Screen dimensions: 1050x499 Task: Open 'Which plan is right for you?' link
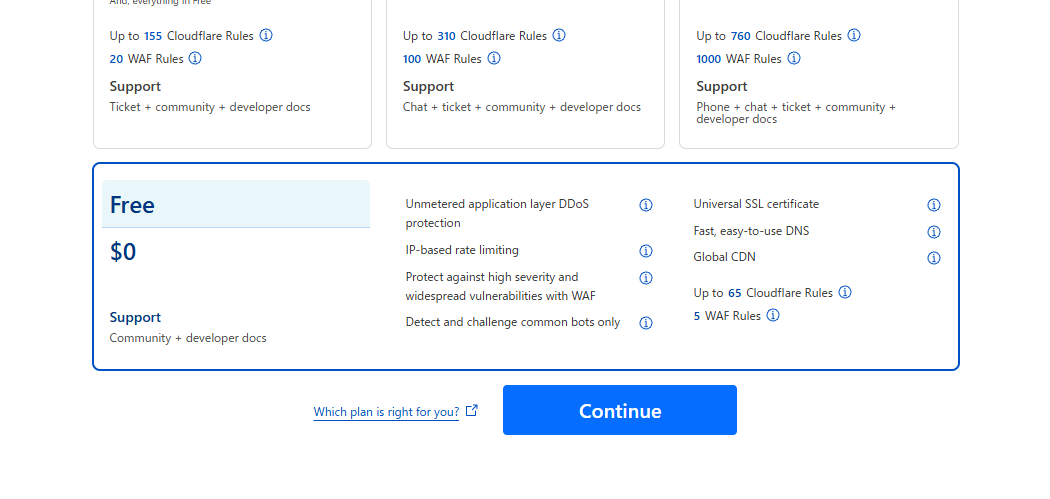pos(386,412)
